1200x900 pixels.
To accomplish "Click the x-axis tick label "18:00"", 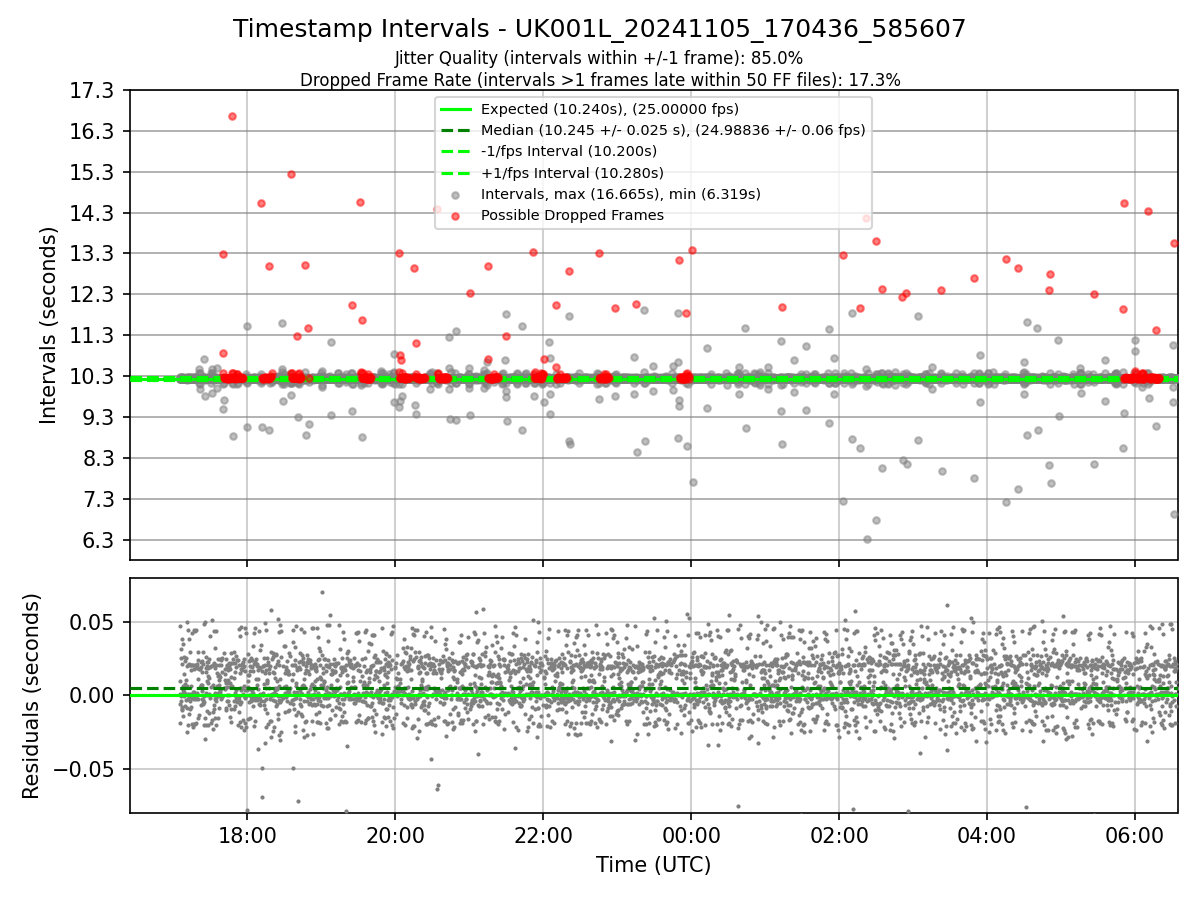I will pos(247,835).
